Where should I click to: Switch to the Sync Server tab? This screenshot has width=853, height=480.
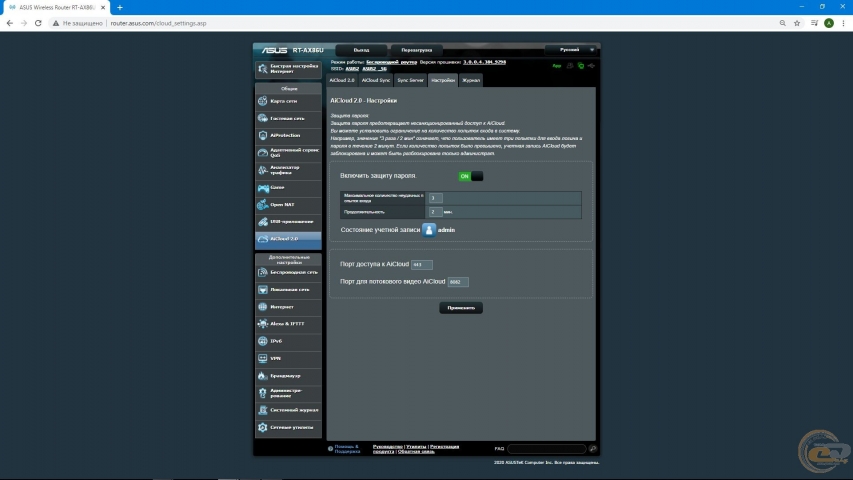(410, 80)
